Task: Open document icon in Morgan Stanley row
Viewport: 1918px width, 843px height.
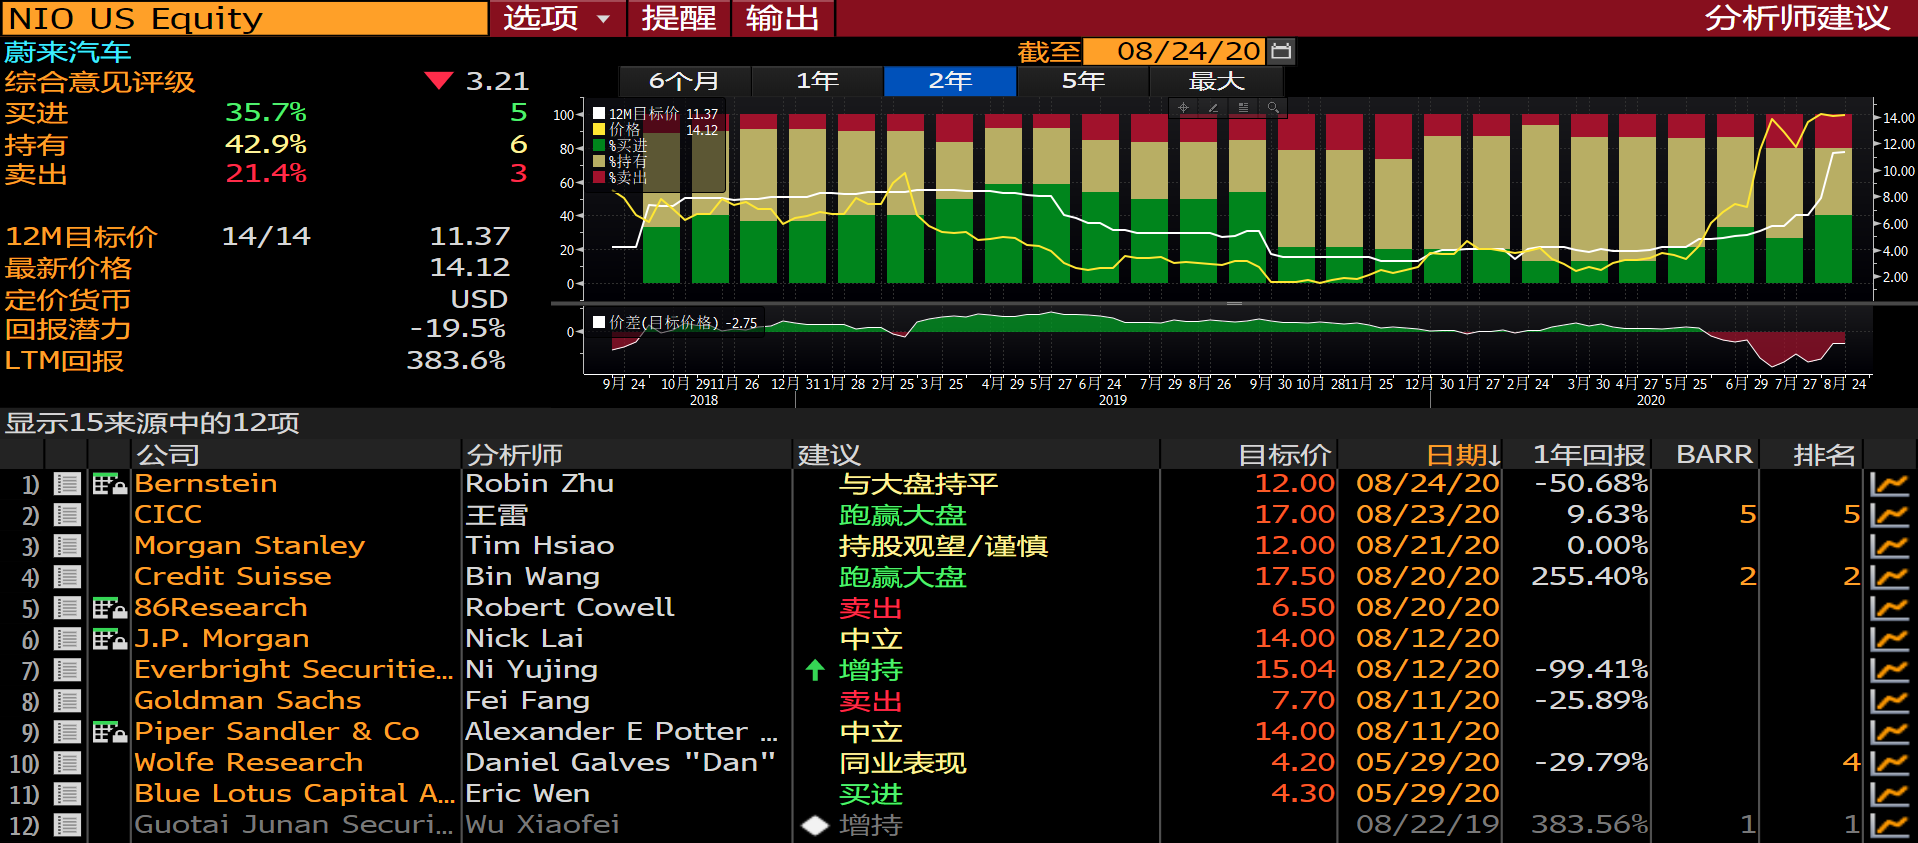Action: pyautogui.click(x=67, y=546)
